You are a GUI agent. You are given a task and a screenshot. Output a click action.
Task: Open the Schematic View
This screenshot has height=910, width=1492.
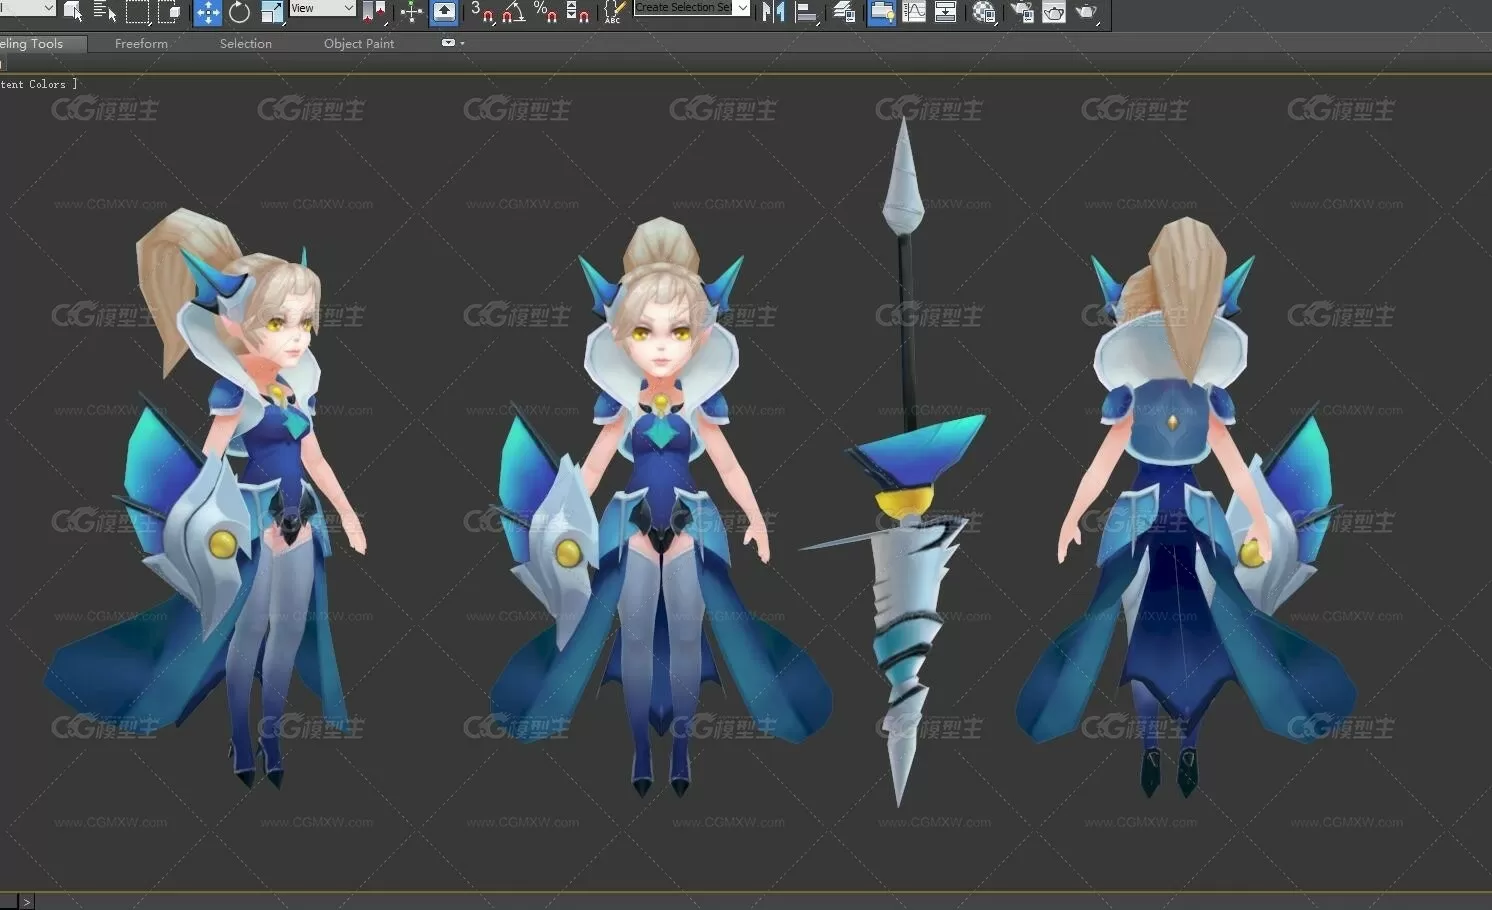[x=945, y=12]
